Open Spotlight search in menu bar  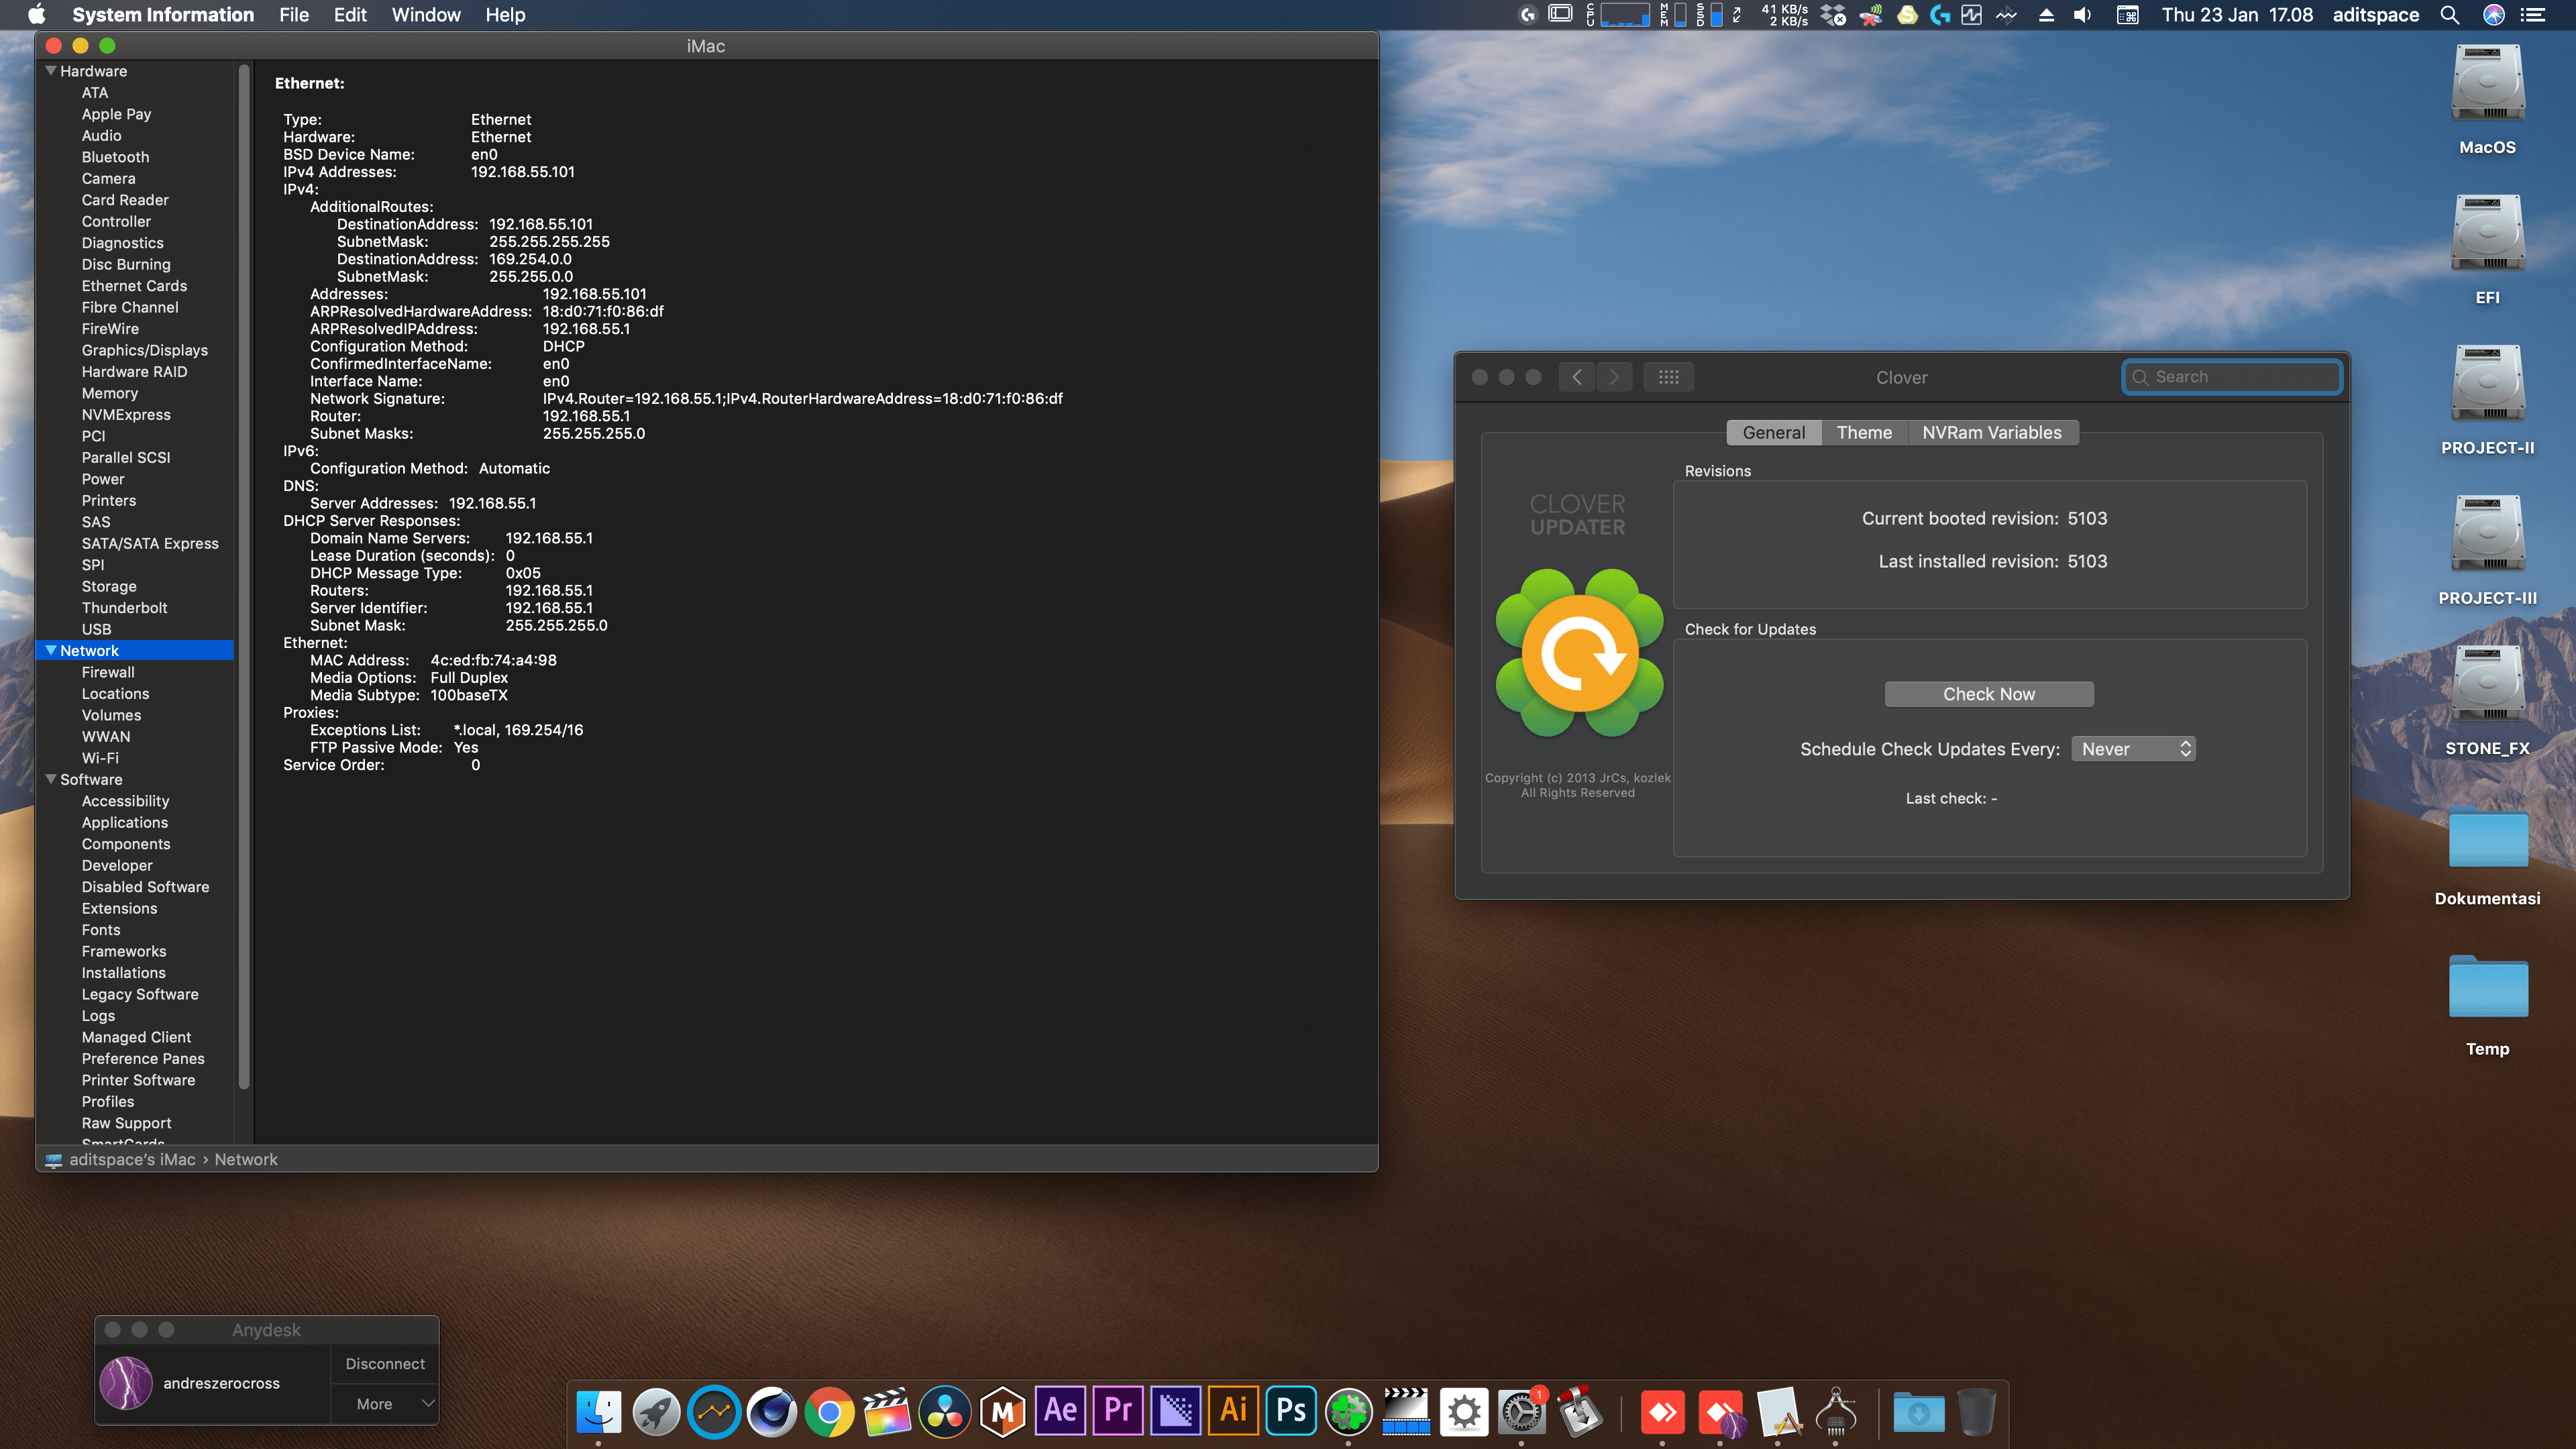(2450, 15)
